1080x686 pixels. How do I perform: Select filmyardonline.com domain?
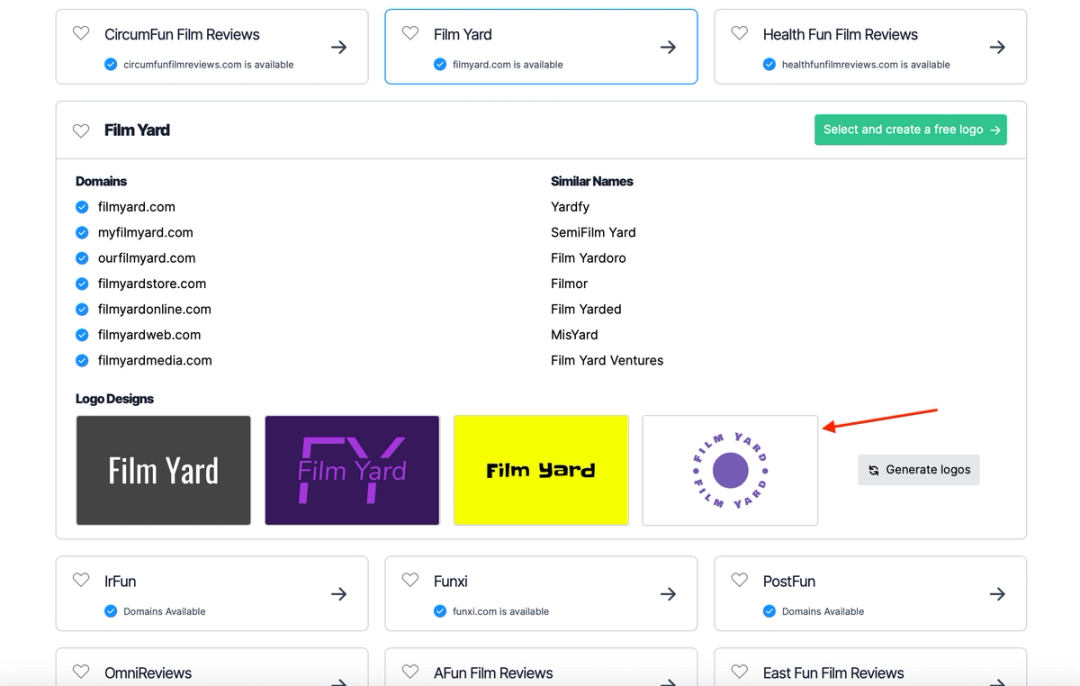click(154, 309)
